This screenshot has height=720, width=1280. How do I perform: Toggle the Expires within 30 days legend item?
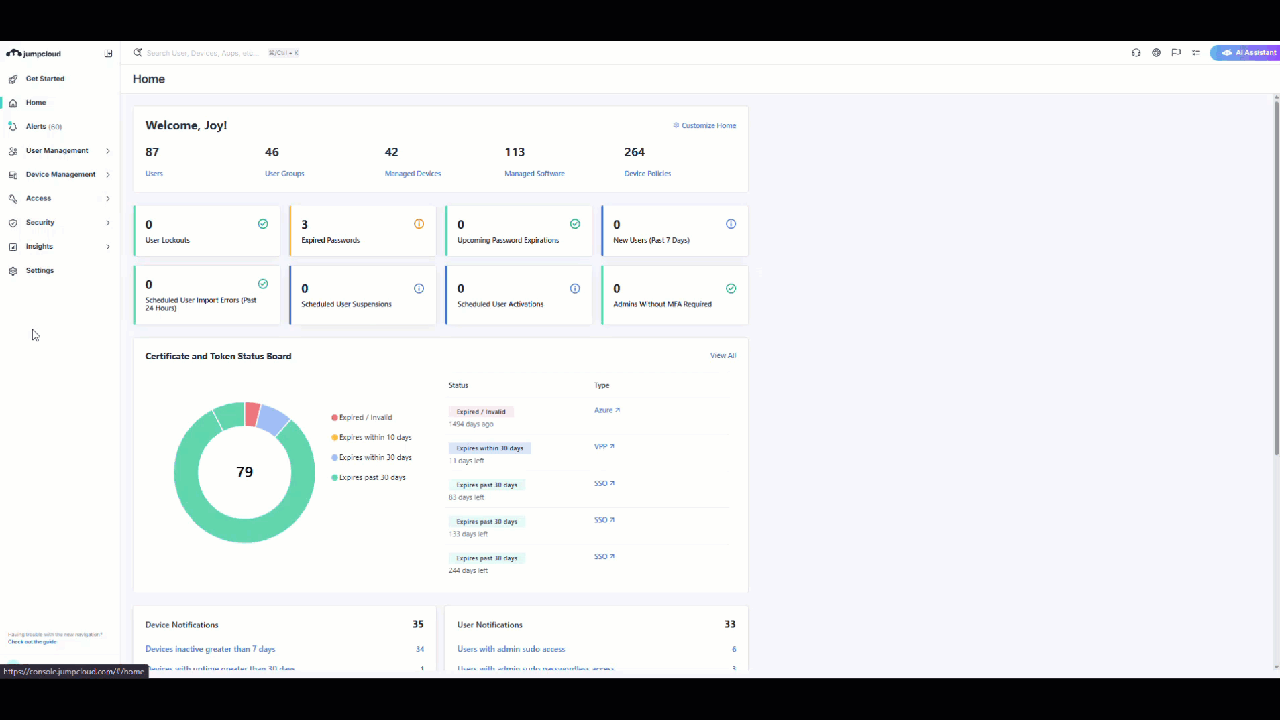click(x=371, y=457)
